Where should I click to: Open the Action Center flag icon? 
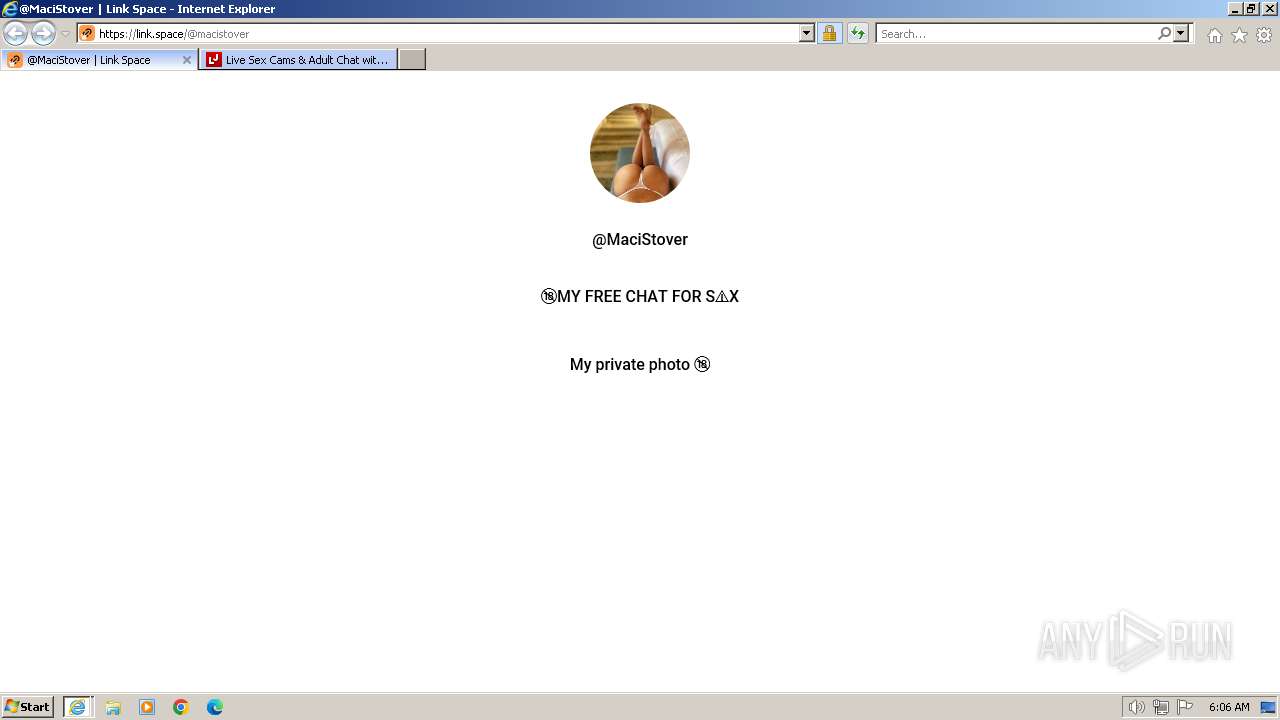[x=1185, y=707]
